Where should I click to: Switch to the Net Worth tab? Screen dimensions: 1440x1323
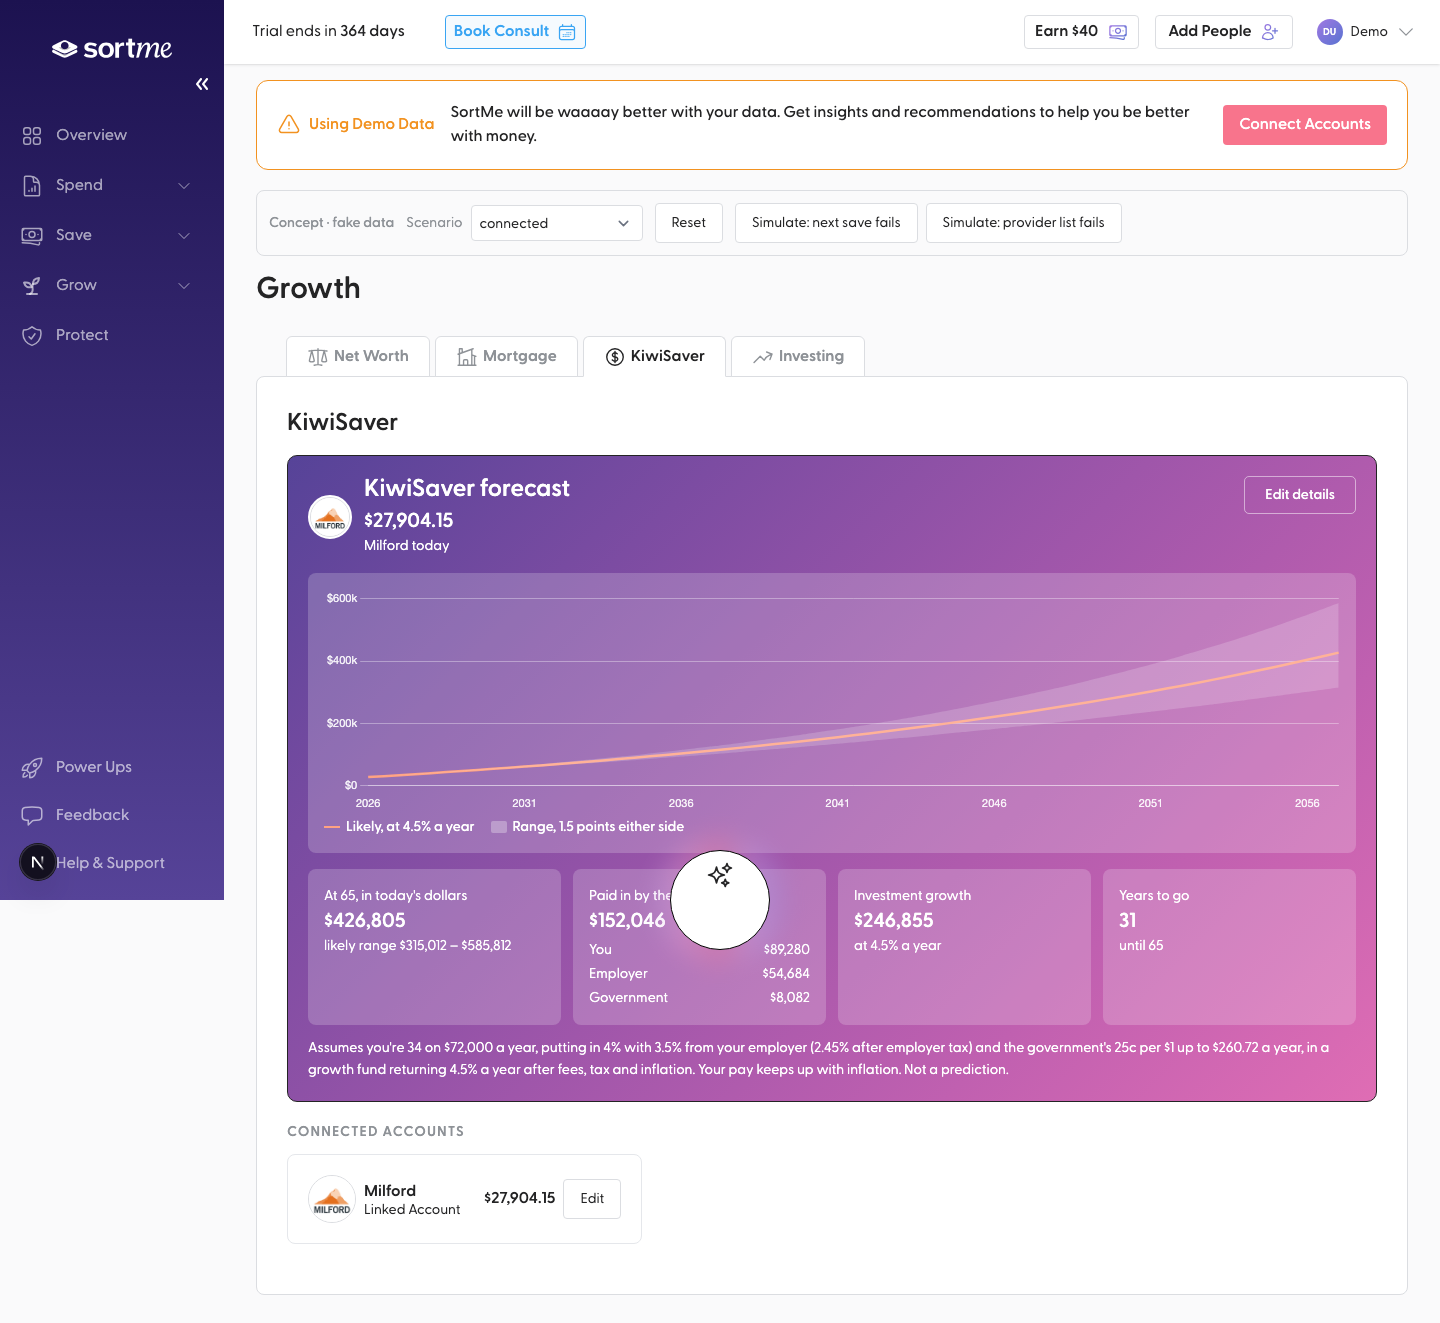[x=358, y=356]
